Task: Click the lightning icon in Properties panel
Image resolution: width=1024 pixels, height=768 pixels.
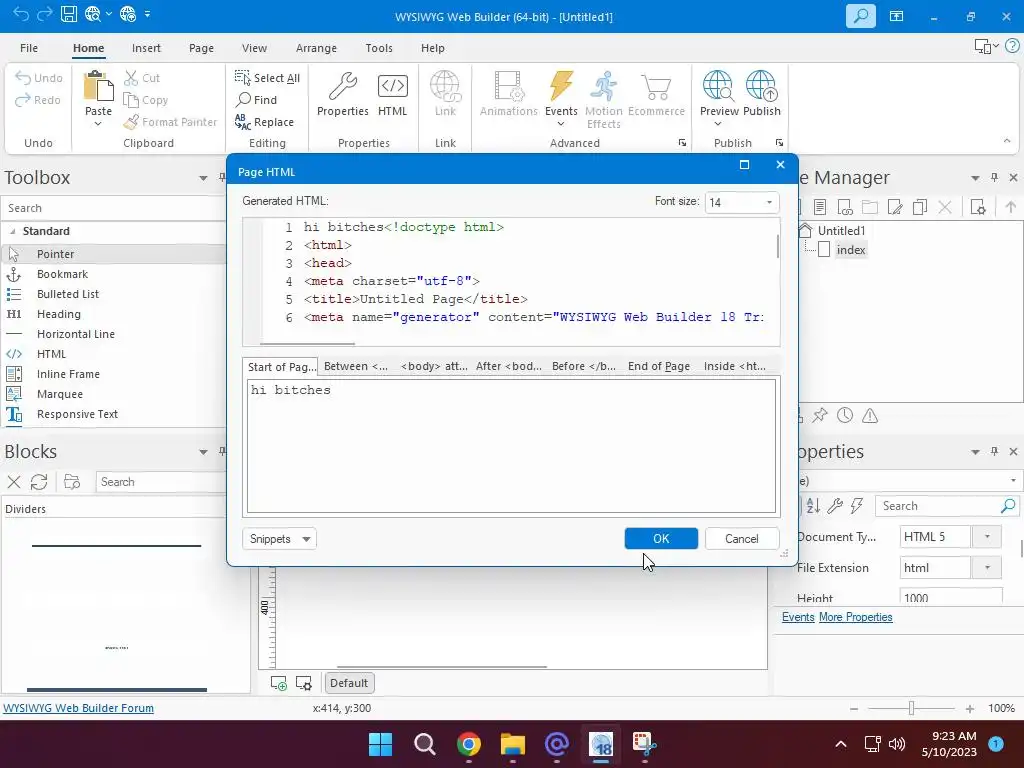Action: (857, 505)
